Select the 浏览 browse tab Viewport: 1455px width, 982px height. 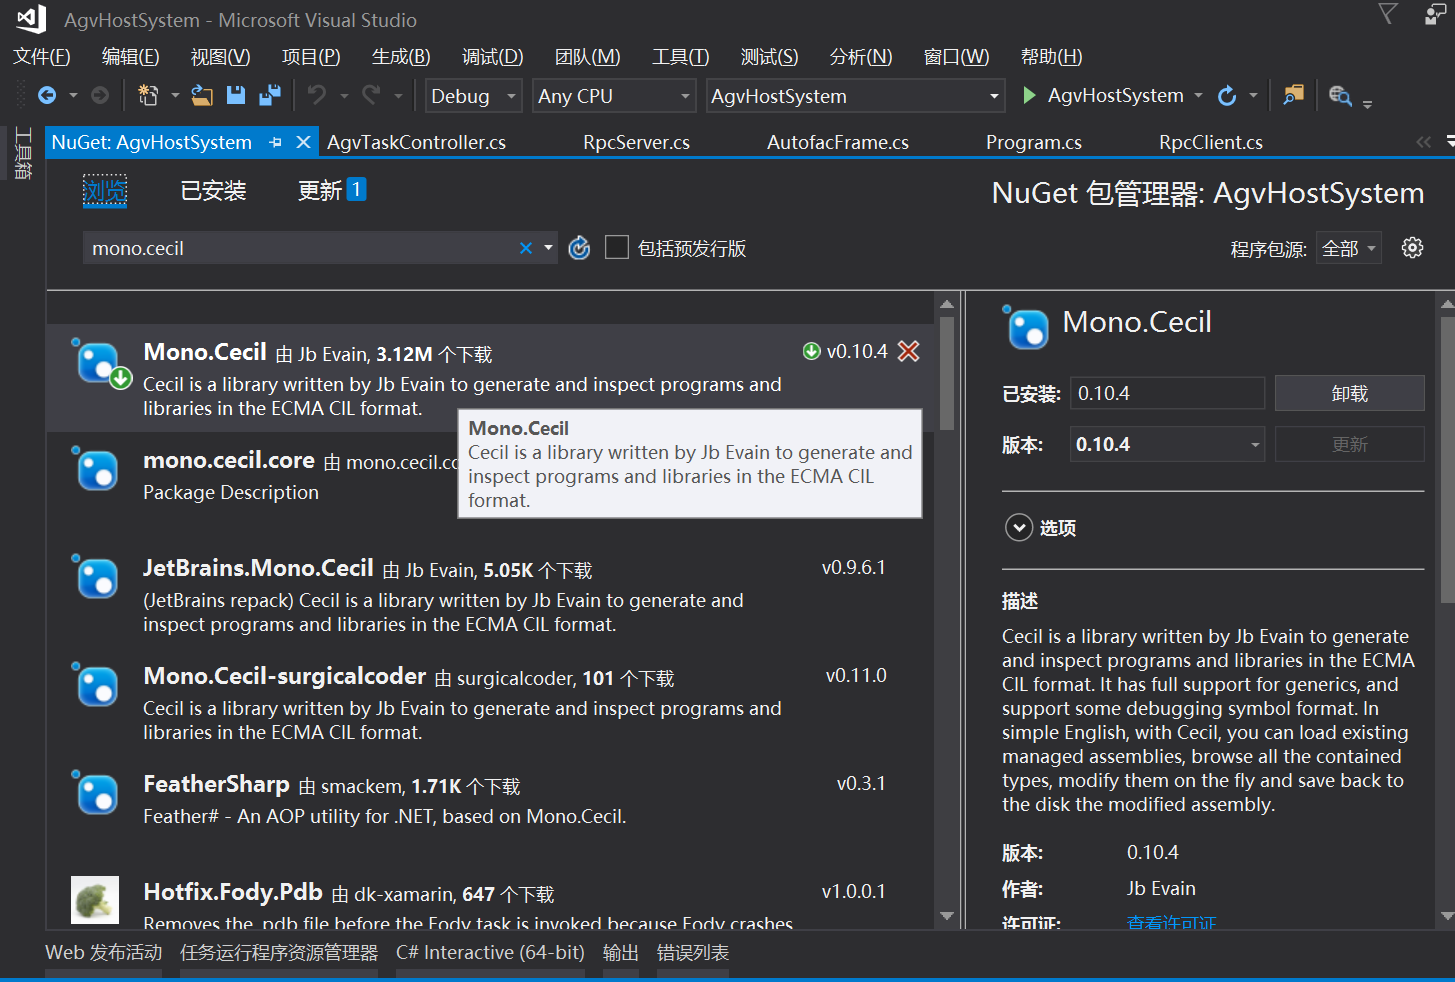point(105,190)
